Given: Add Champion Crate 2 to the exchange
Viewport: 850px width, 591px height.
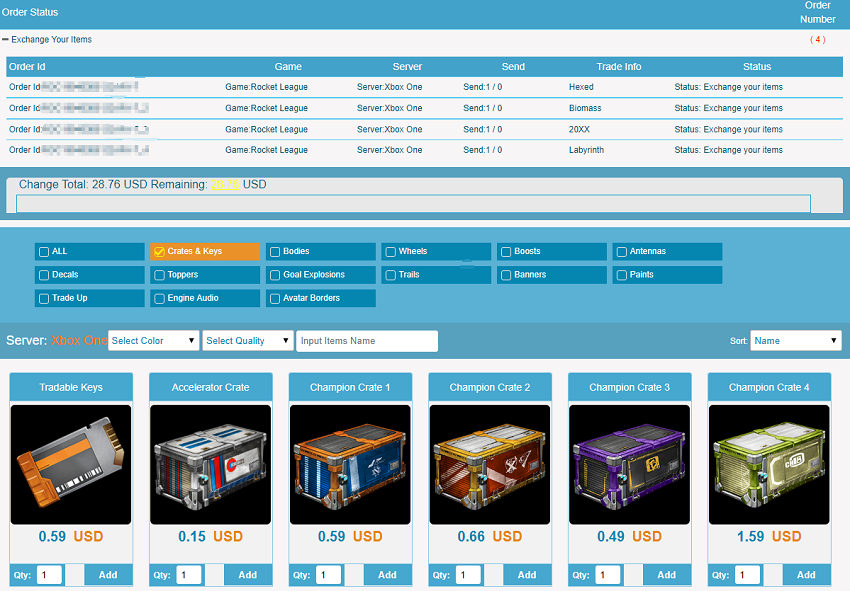Looking at the screenshot, I should (527, 575).
